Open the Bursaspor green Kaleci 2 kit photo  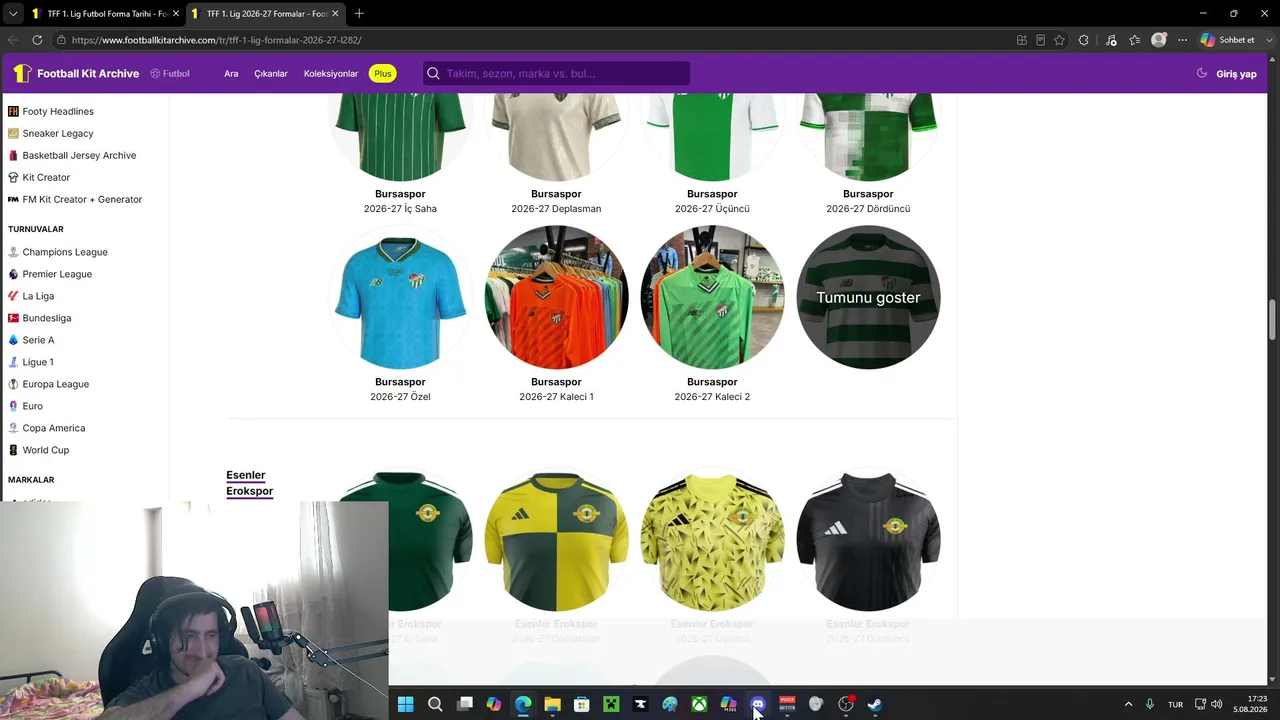(712, 297)
